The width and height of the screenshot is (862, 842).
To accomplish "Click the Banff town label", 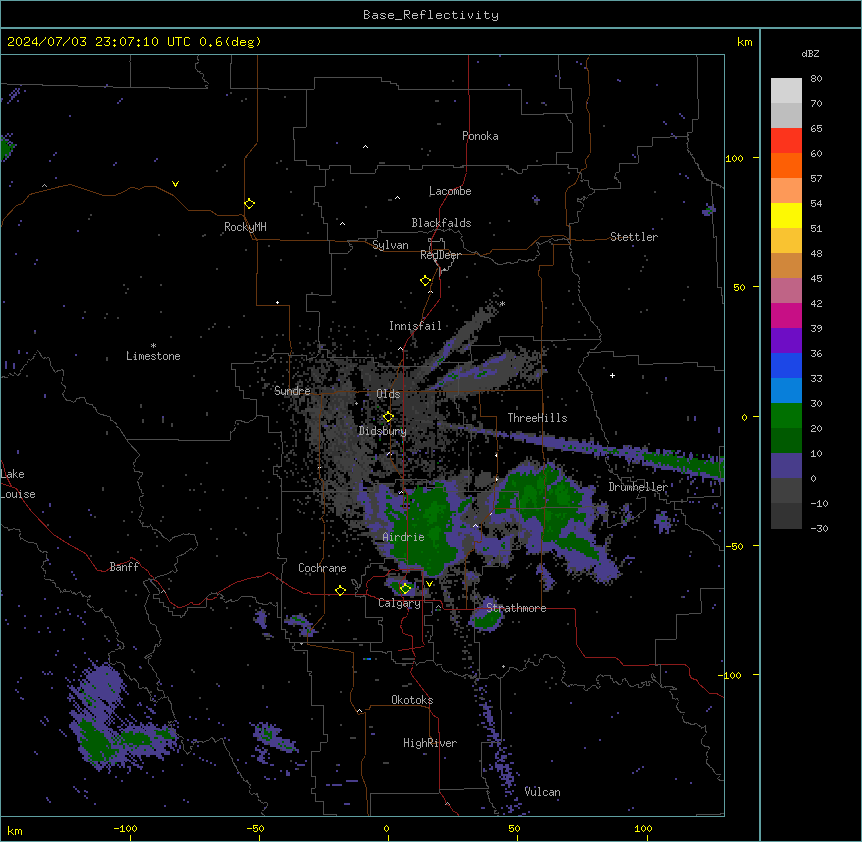I will (124, 567).
